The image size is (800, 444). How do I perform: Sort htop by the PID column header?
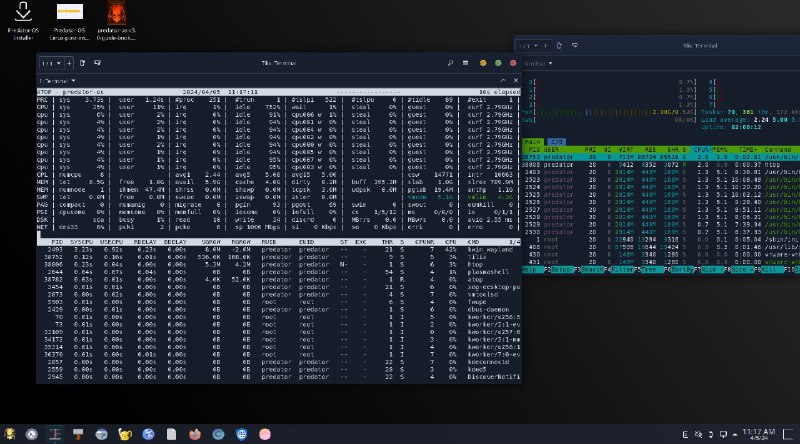click(x=534, y=150)
